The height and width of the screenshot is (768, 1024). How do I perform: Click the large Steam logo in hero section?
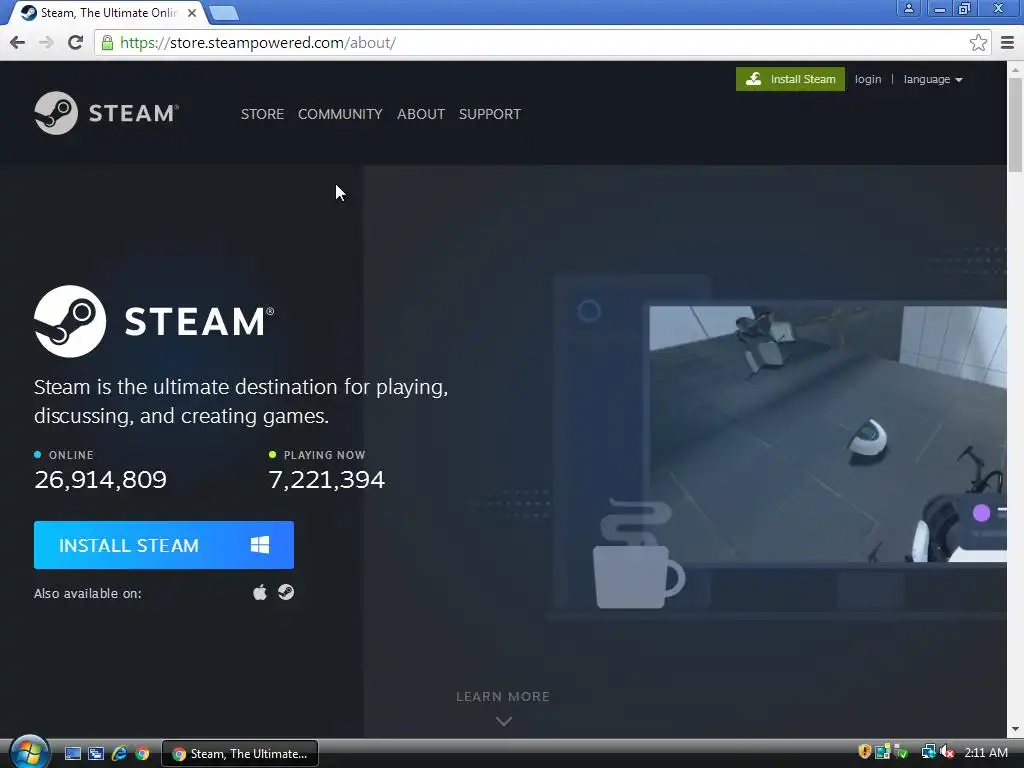(154, 321)
